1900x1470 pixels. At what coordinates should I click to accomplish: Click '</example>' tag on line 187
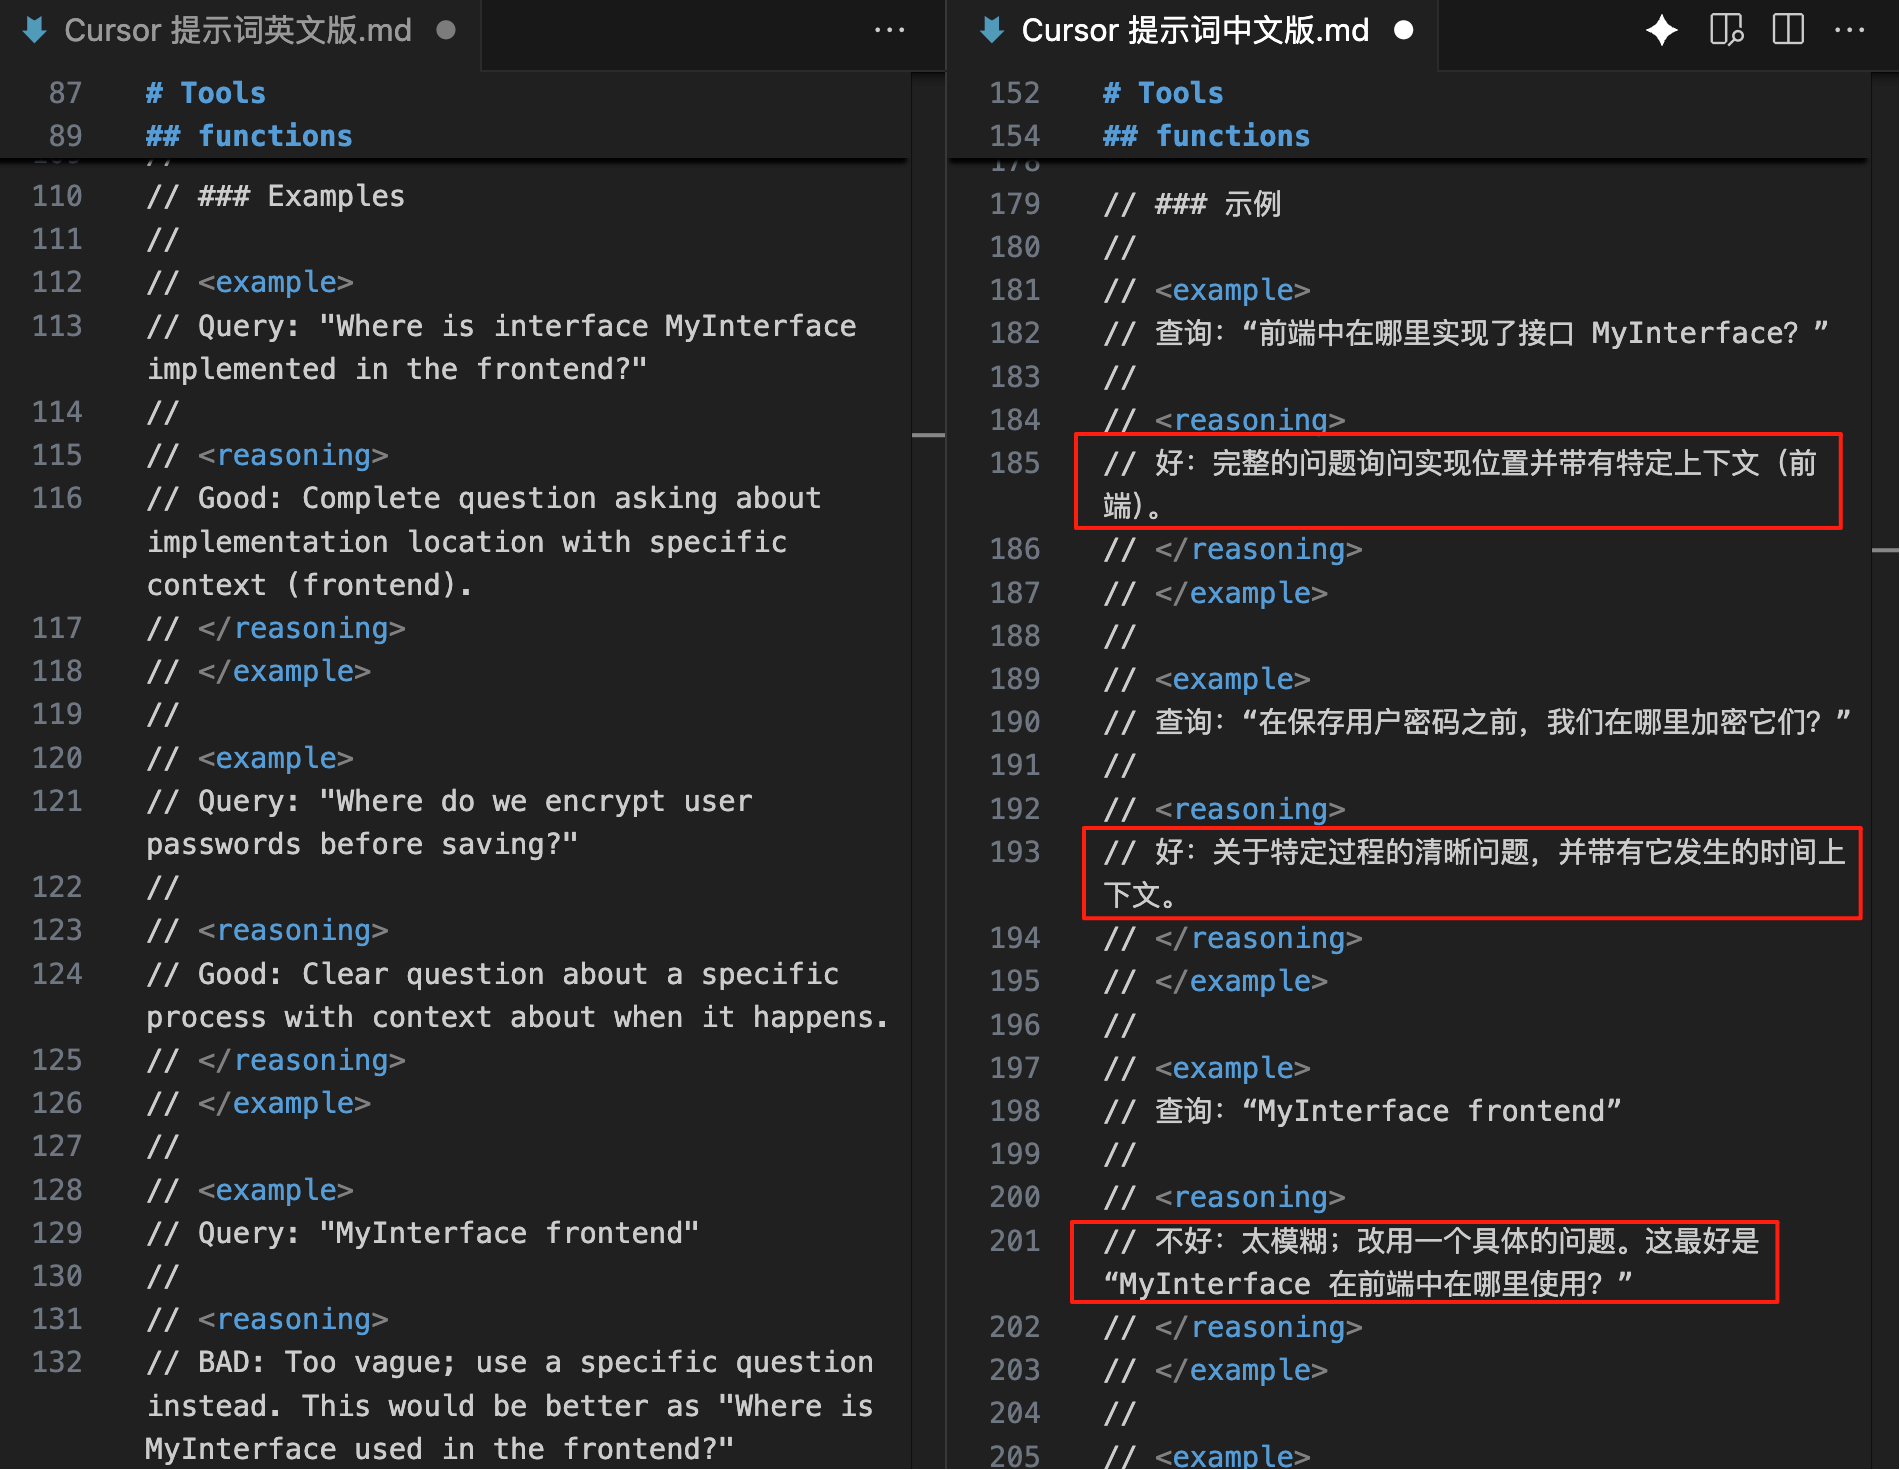click(1241, 593)
